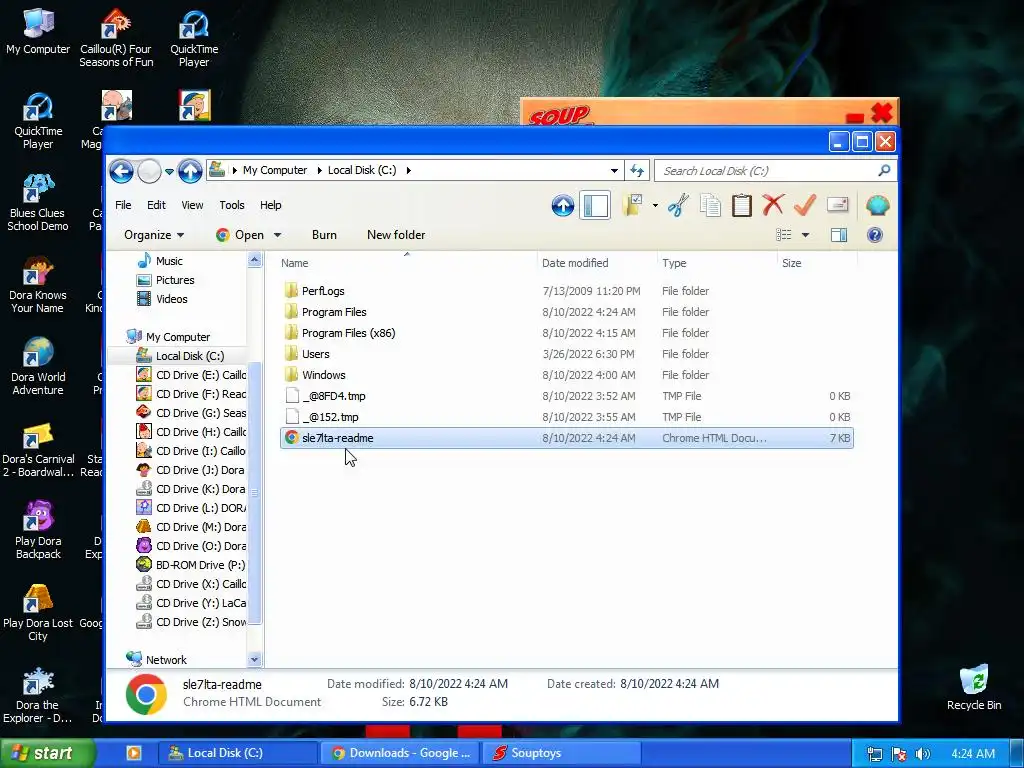Click the teal shell icon in the toolbar

click(x=878, y=206)
